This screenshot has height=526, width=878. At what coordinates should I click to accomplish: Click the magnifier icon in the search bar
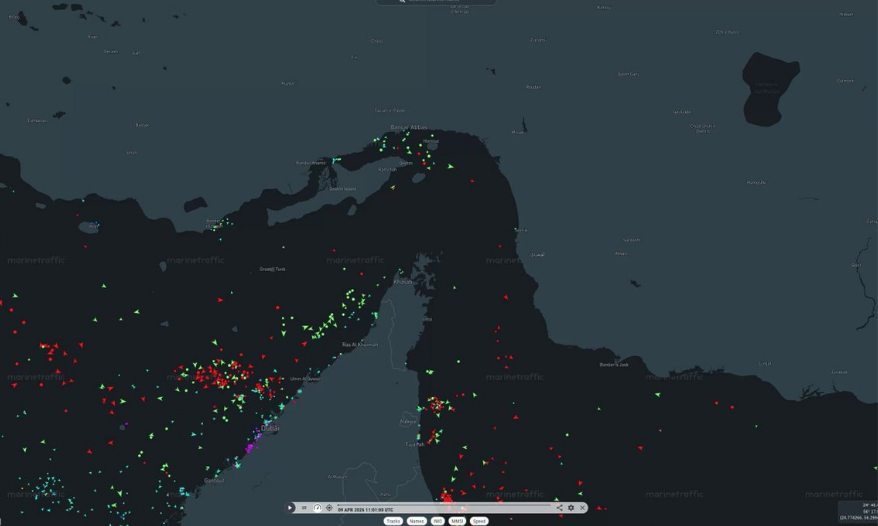click(x=402, y=1)
